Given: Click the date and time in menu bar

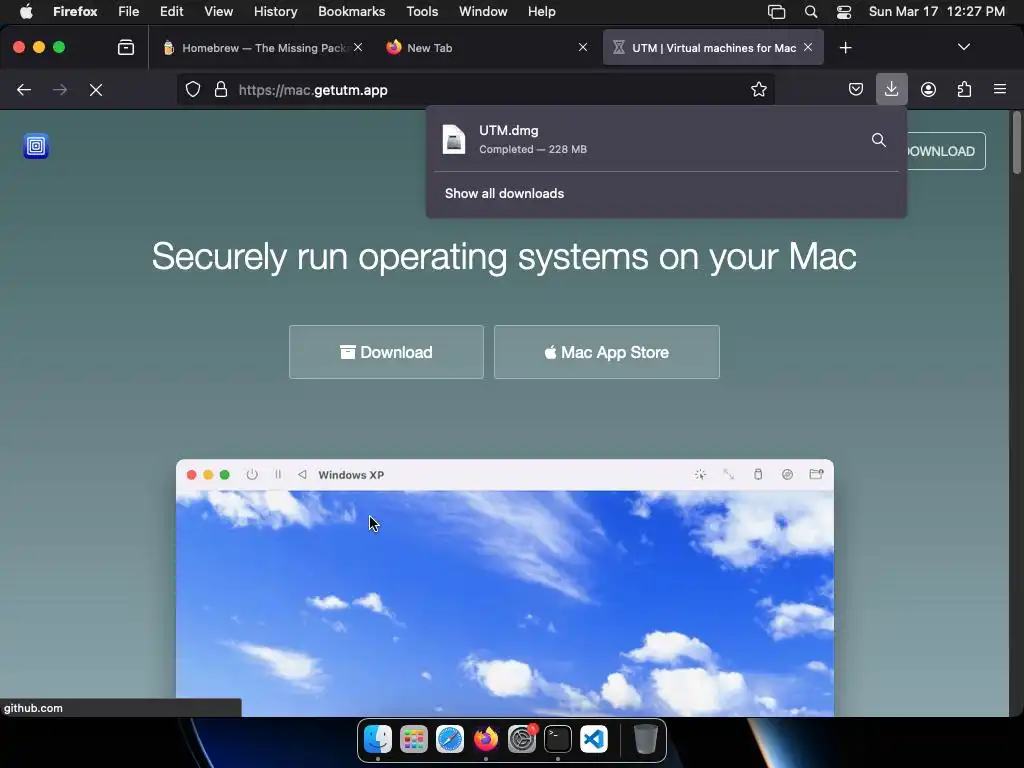Looking at the screenshot, I should (936, 12).
